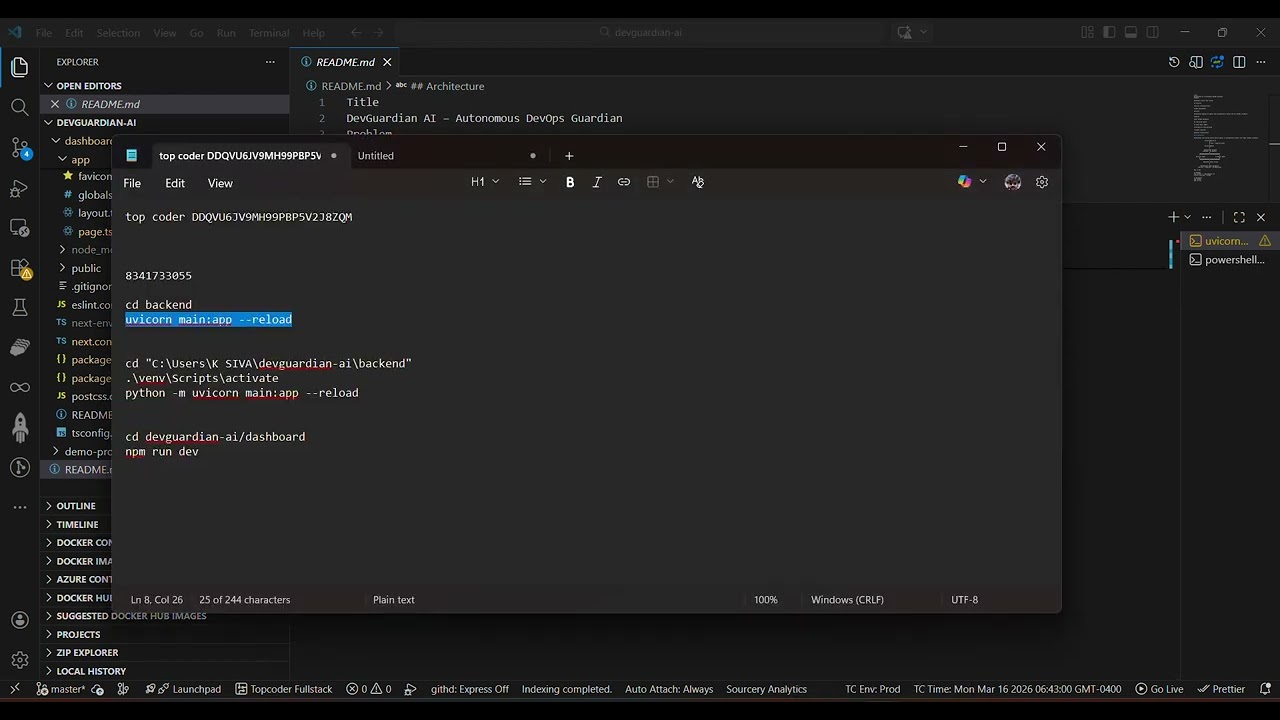
Task: Open the Notepad account profile picture
Action: pos(1013,182)
